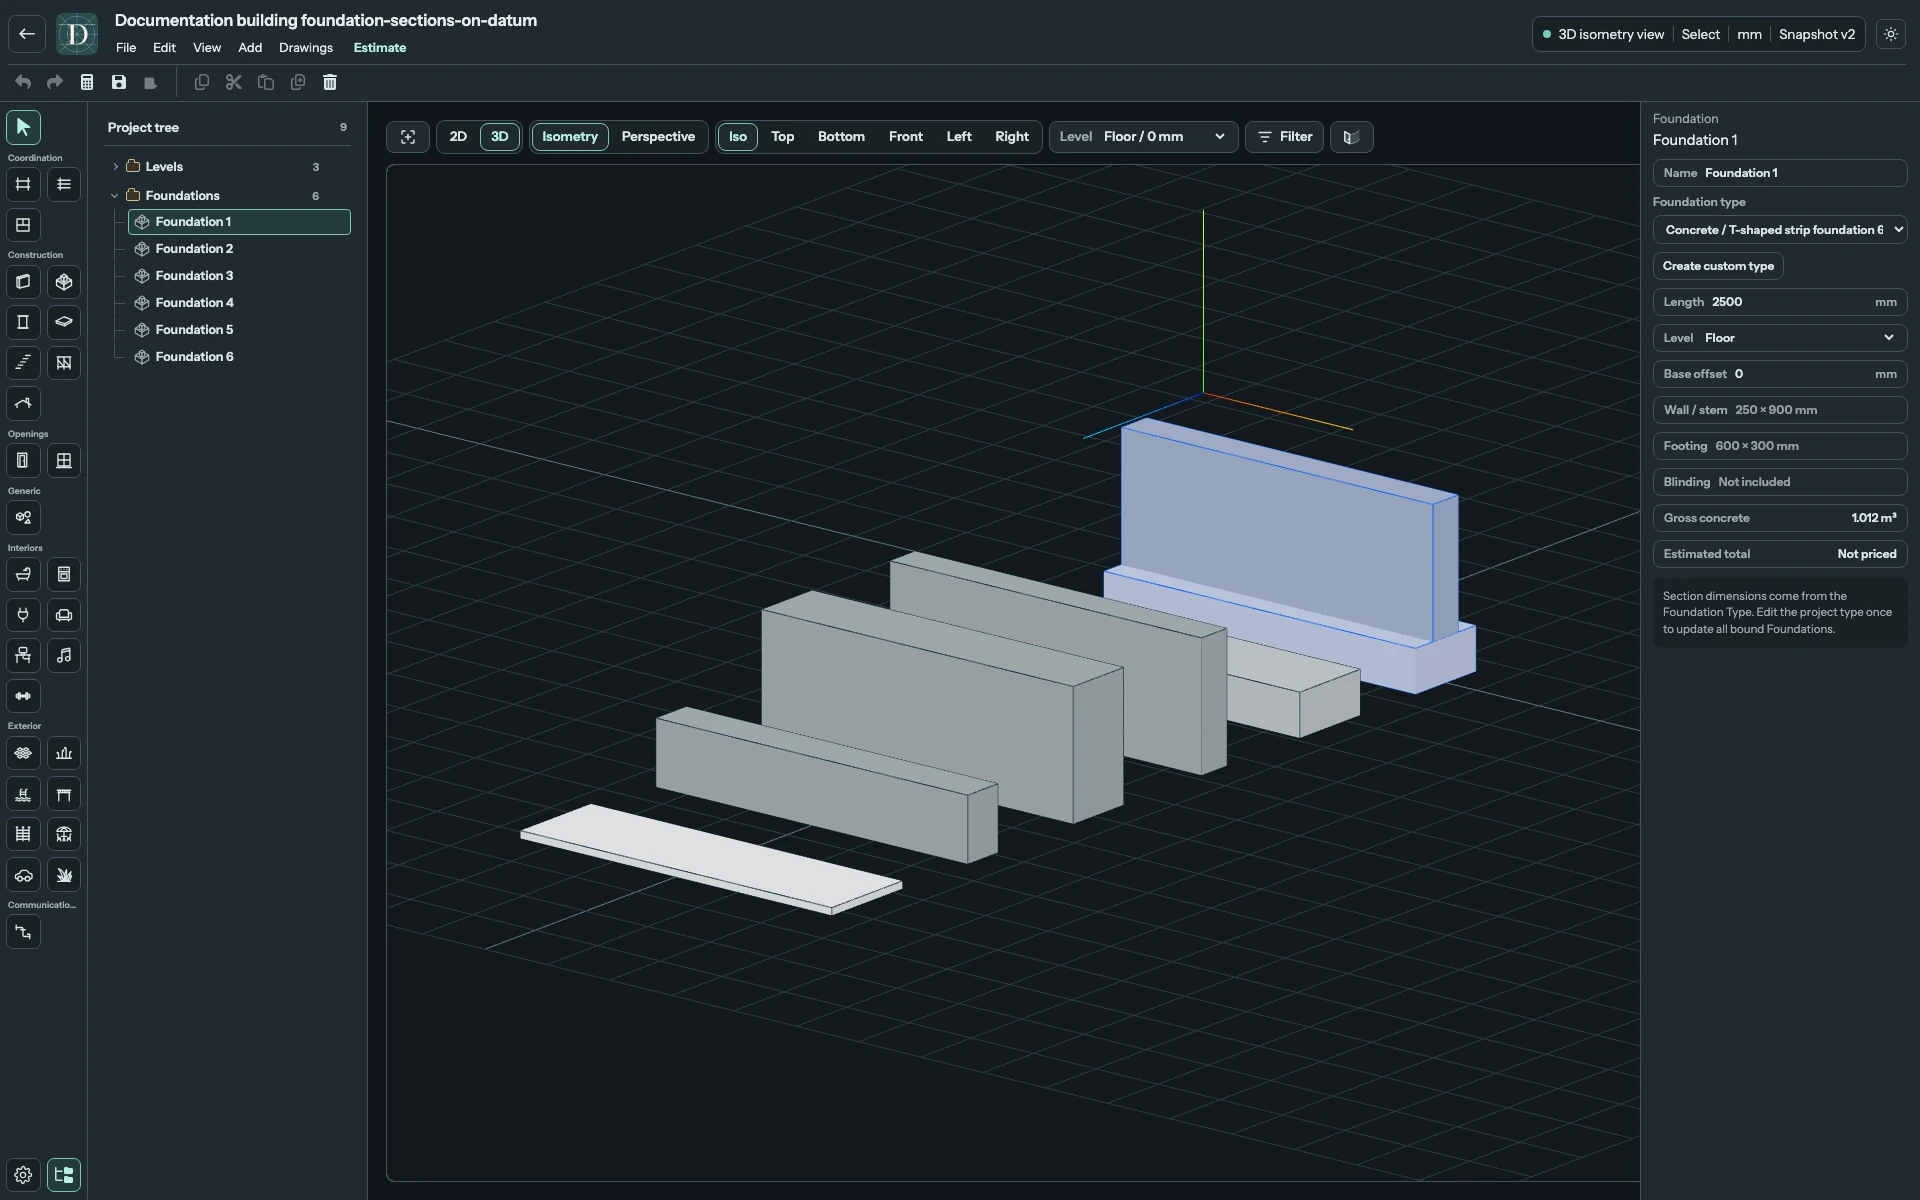Image resolution: width=1920 pixels, height=1200 pixels.
Task: Choose the Iso view orientation
Action: (738, 137)
